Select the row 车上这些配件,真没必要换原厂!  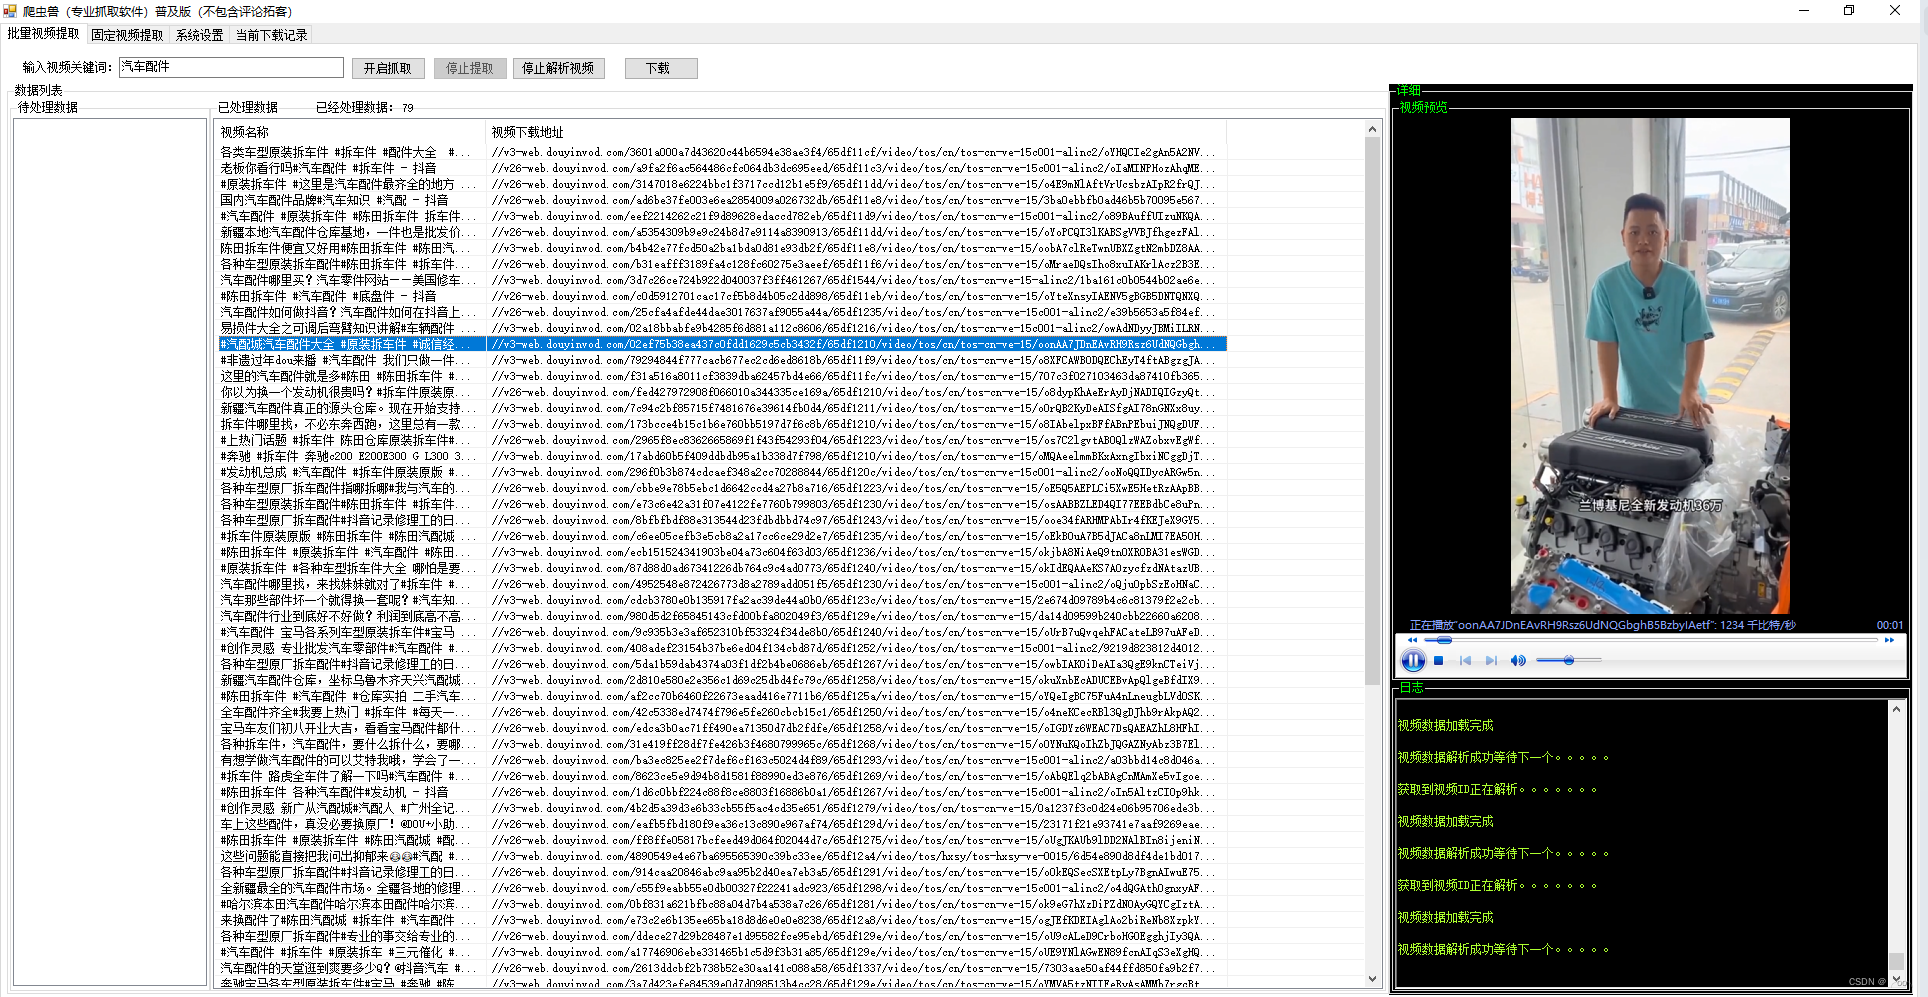pyautogui.click(x=722, y=824)
